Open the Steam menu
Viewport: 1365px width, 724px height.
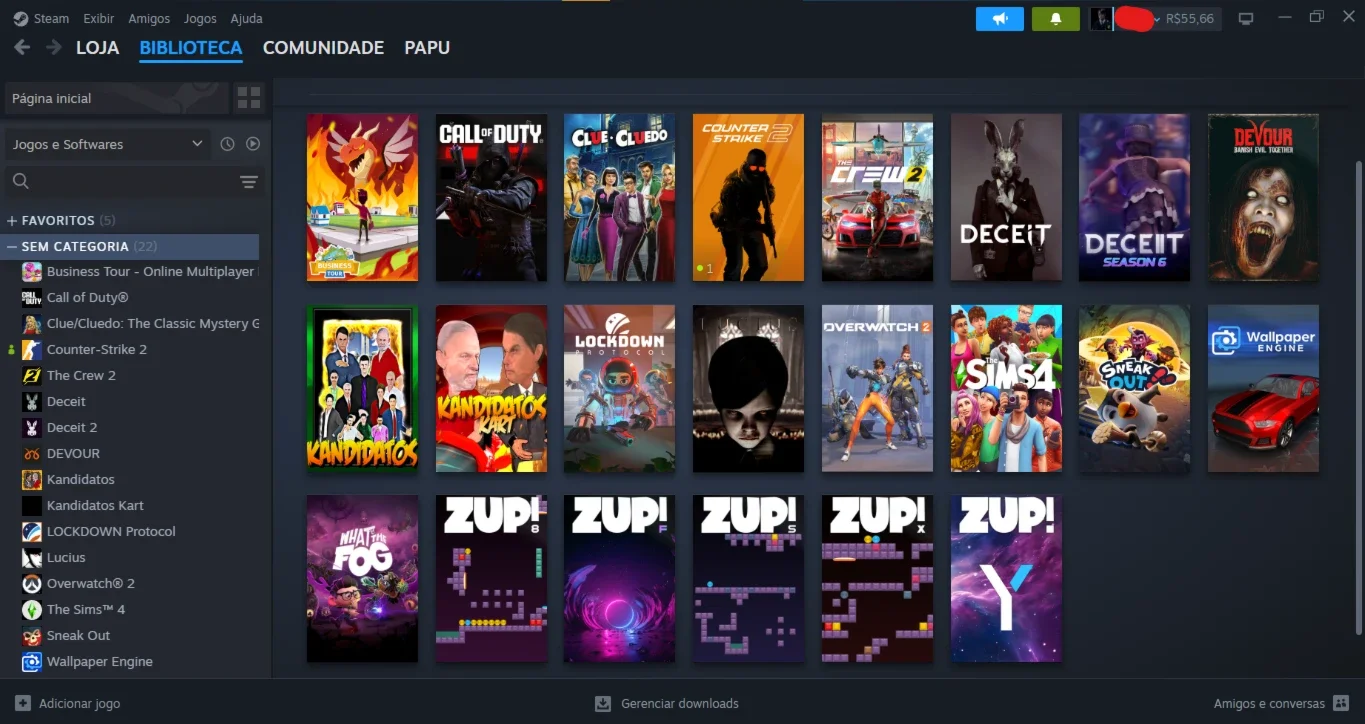42,18
